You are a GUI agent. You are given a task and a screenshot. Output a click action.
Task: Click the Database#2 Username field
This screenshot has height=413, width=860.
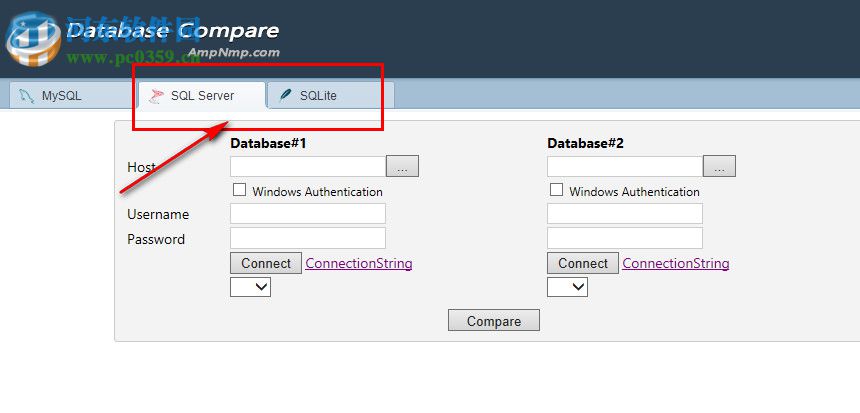click(x=625, y=213)
